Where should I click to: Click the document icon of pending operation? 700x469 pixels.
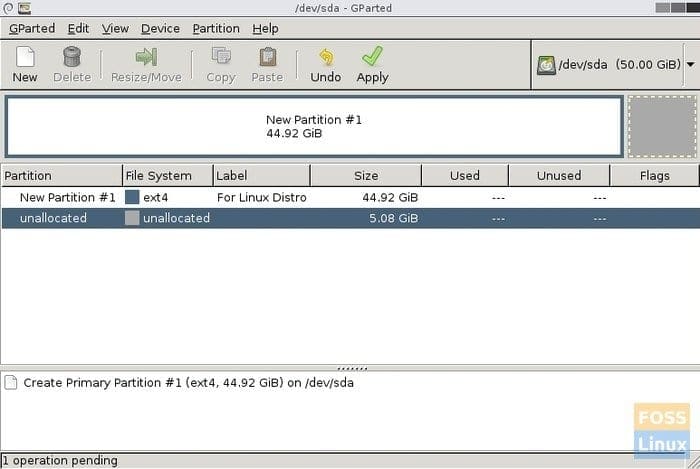coord(11,382)
